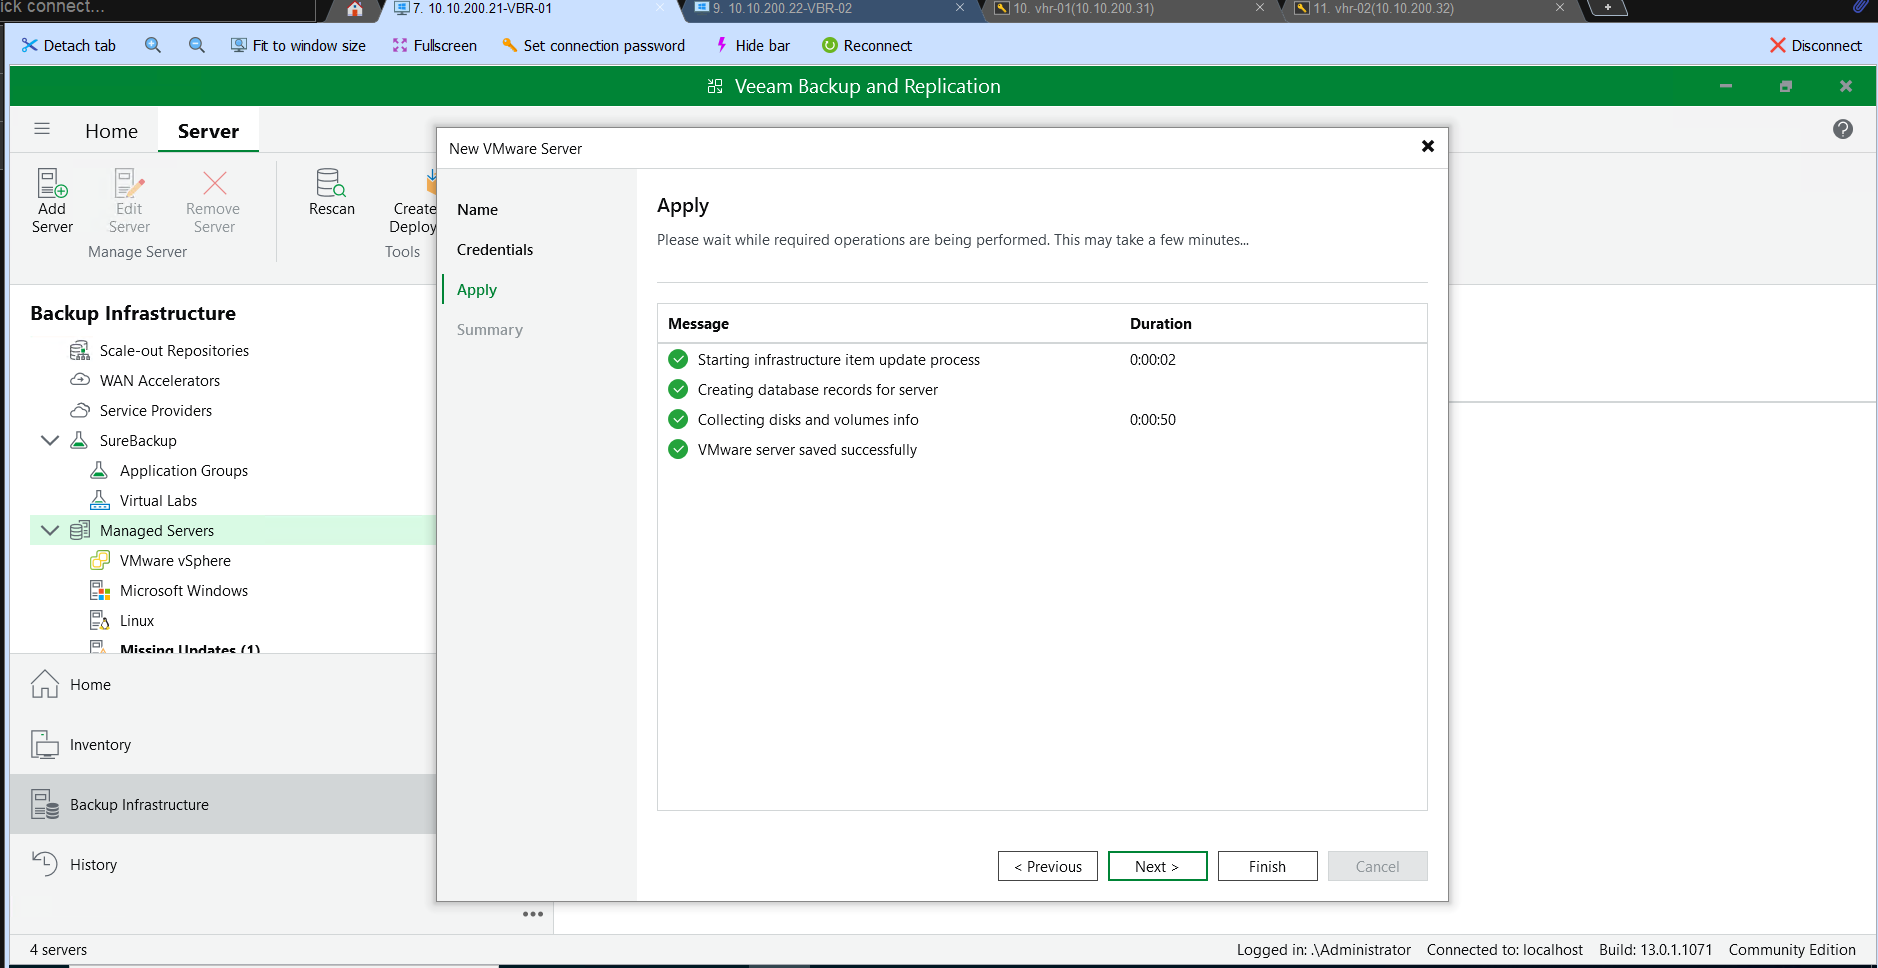Click the Community Edition status bar text

pyautogui.click(x=1792, y=950)
